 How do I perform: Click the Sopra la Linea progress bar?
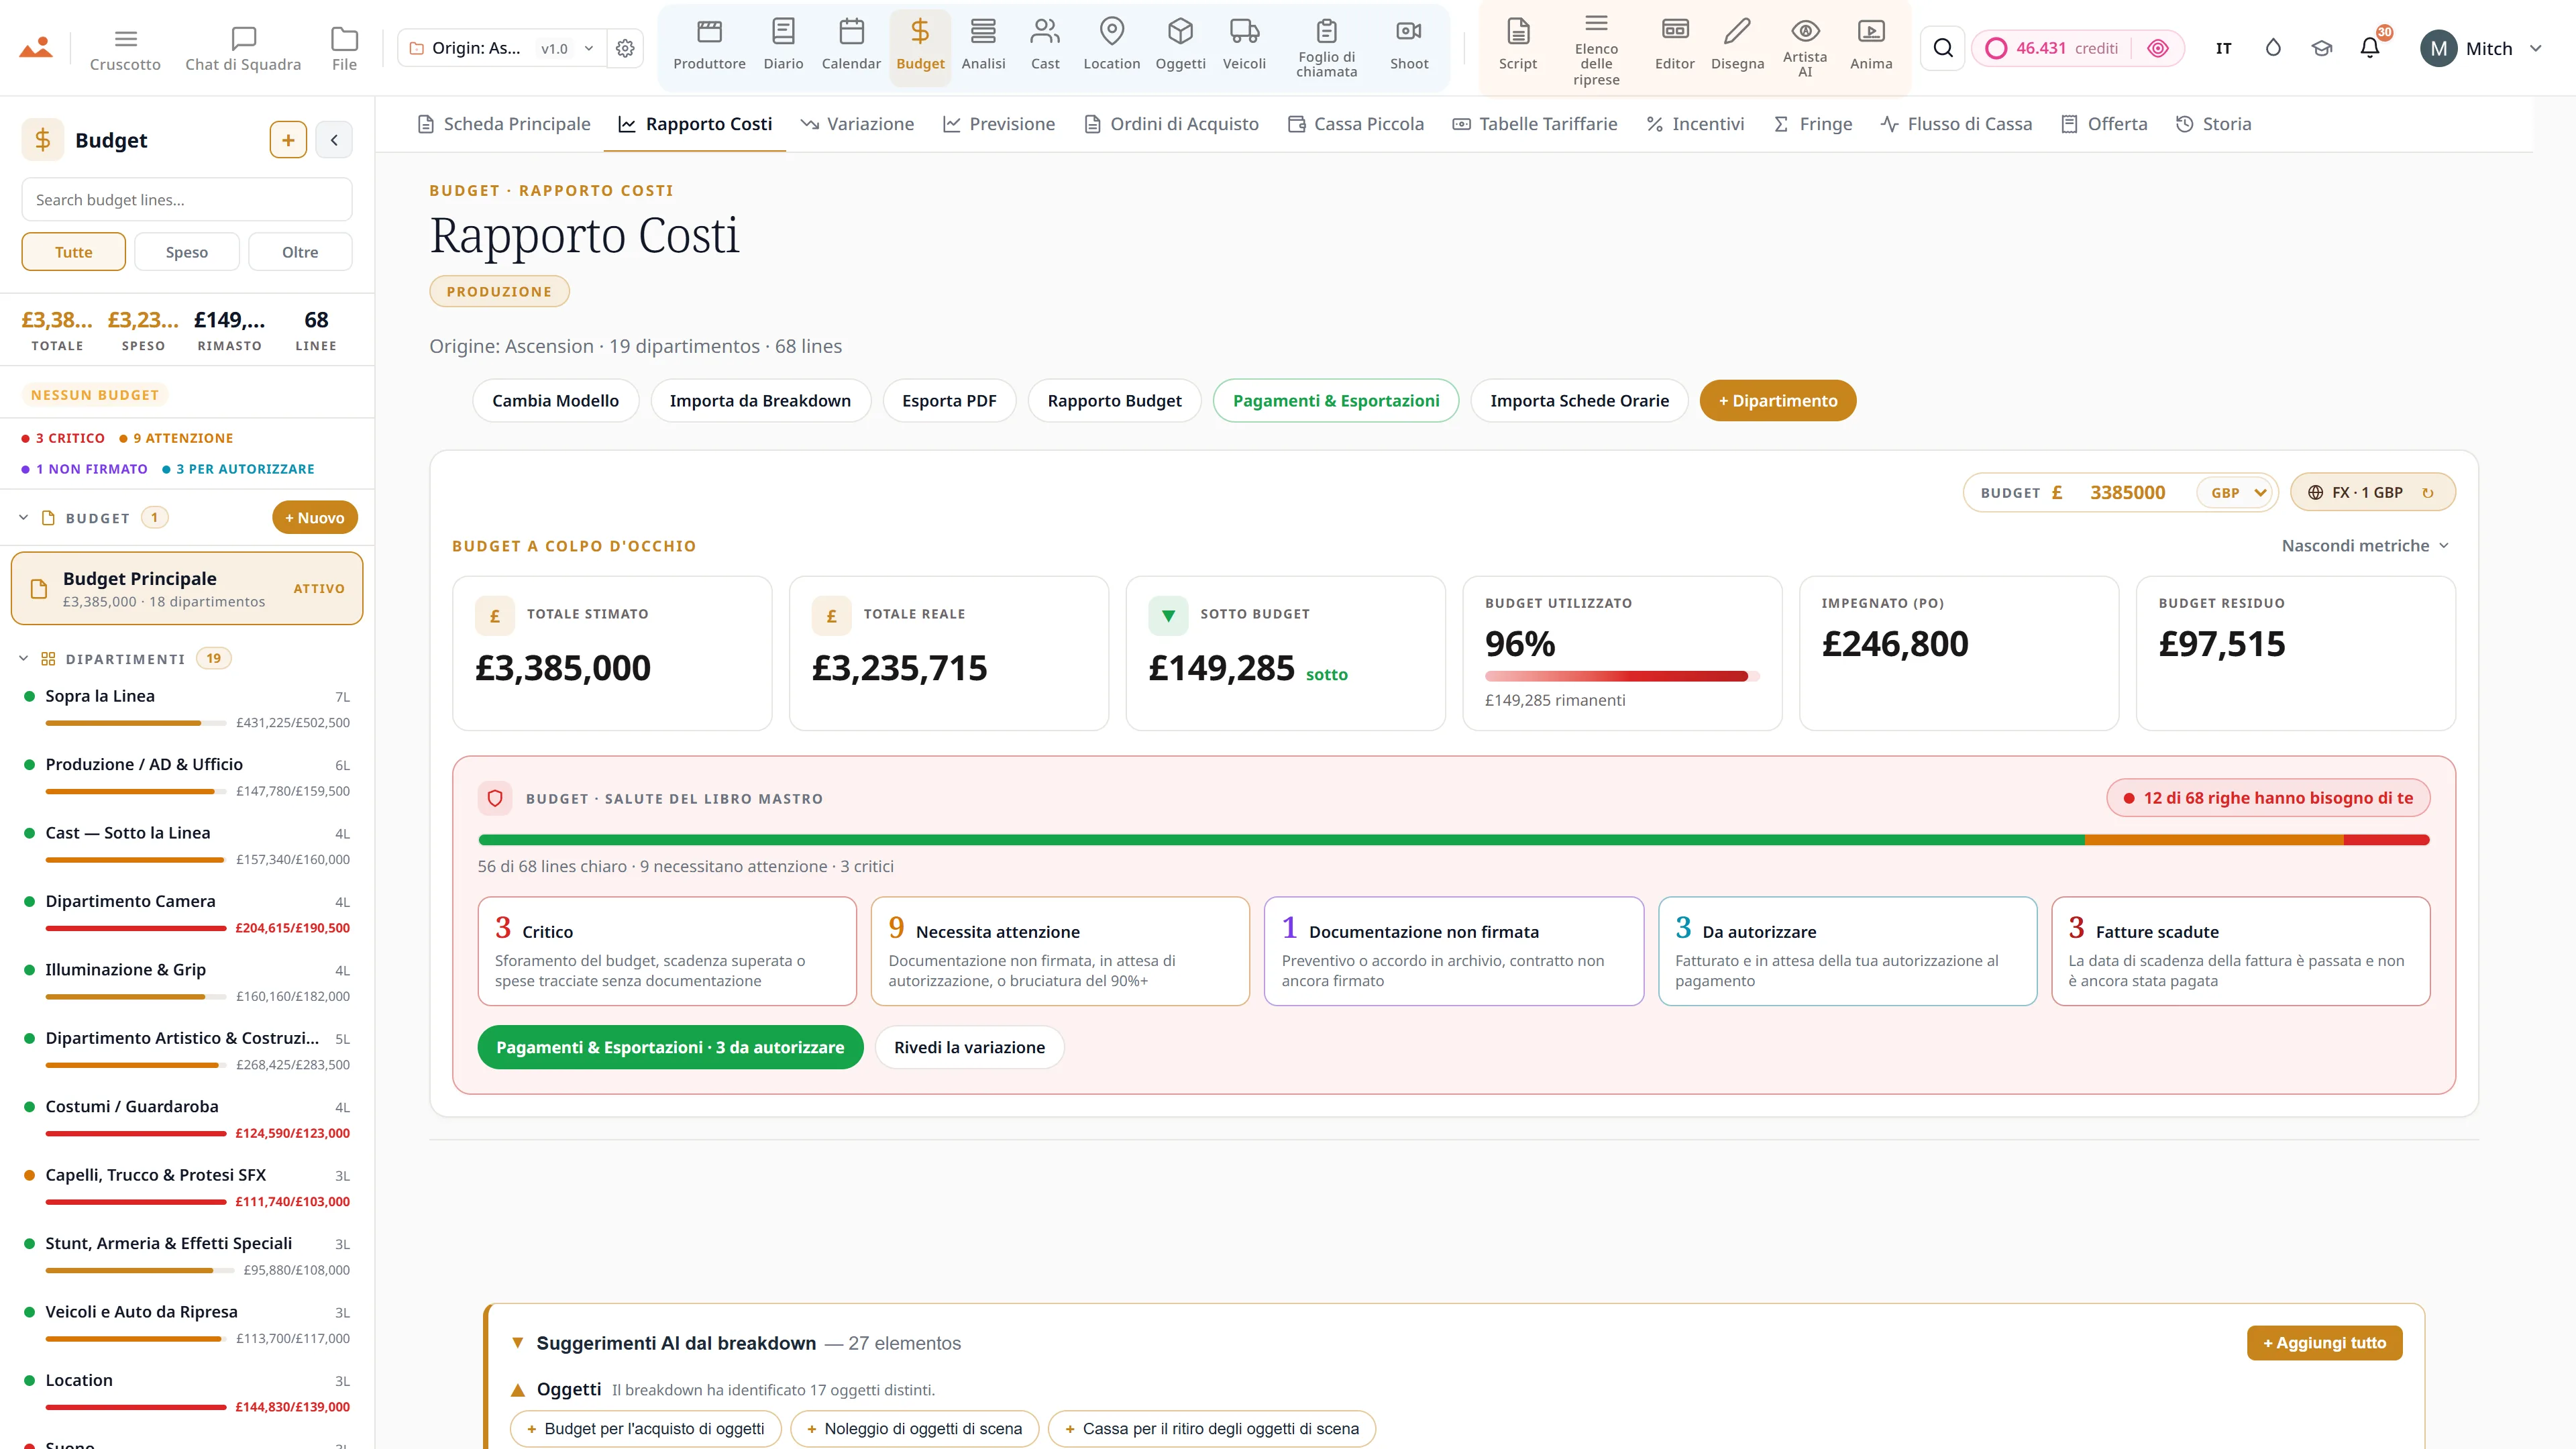135,723
